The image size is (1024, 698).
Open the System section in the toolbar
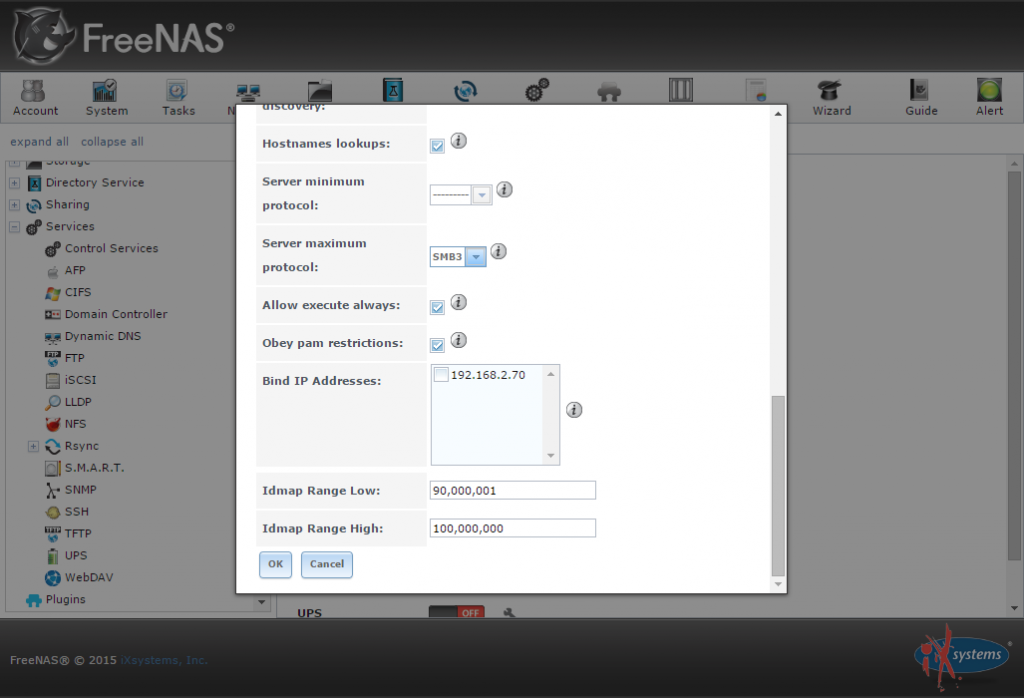(x=106, y=97)
